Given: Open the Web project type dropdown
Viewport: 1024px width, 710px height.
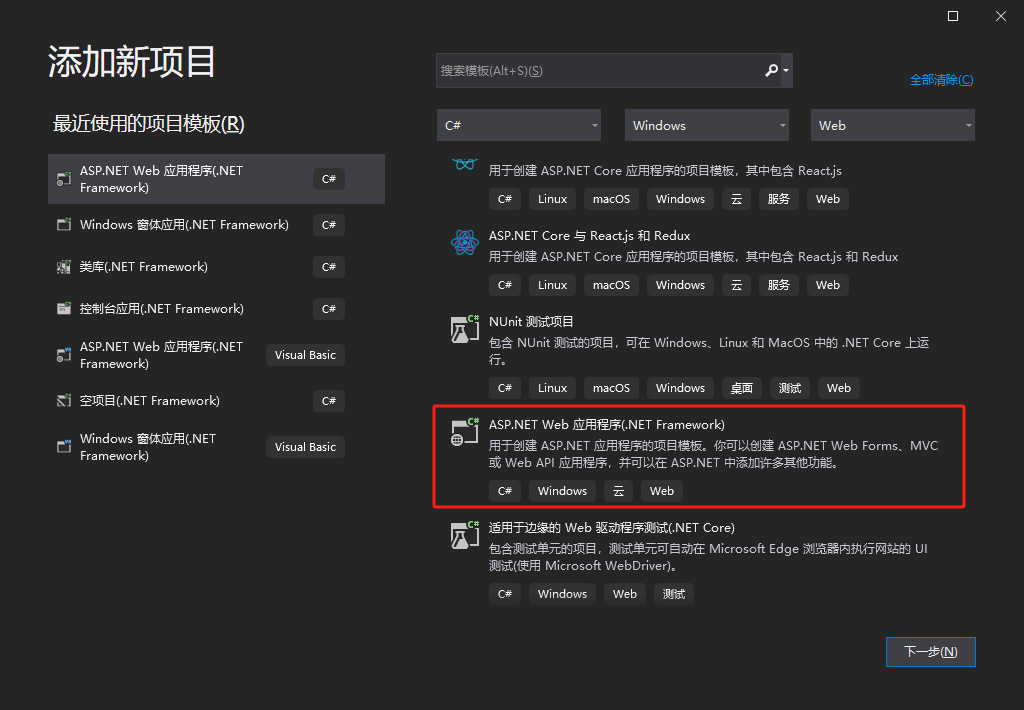Looking at the screenshot, I should coord(892,125).
